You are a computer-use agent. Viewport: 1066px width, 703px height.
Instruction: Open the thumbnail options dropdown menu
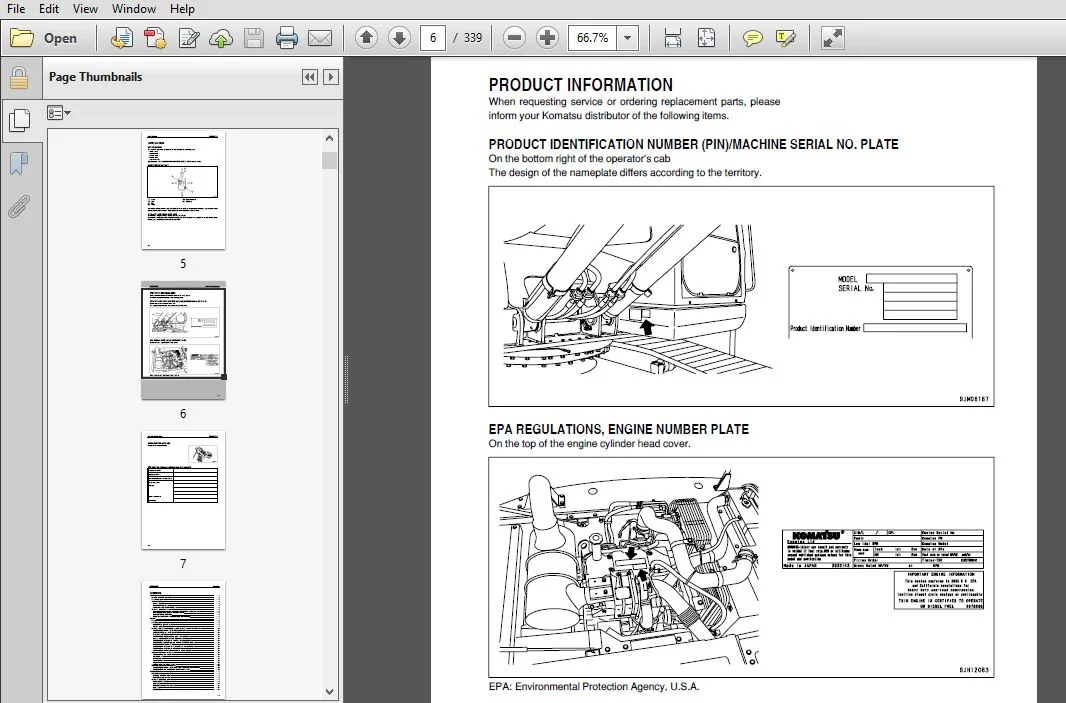(x=58, y=113)
